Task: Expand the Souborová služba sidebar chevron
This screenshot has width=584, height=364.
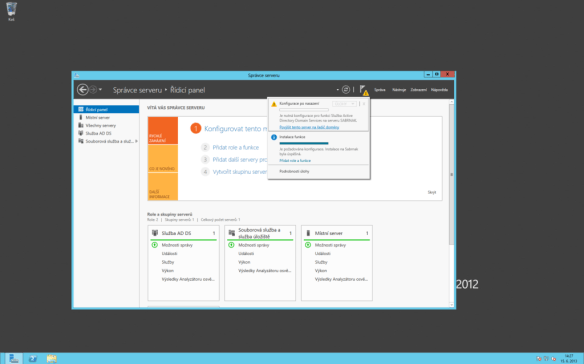Action: point(136,141)
